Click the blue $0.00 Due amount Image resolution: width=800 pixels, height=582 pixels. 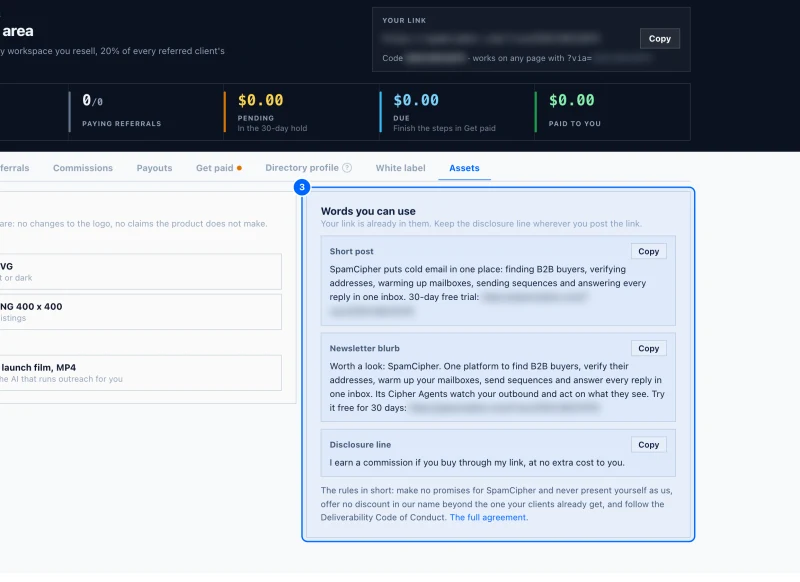pyautogui.click(x=416, y=100)
